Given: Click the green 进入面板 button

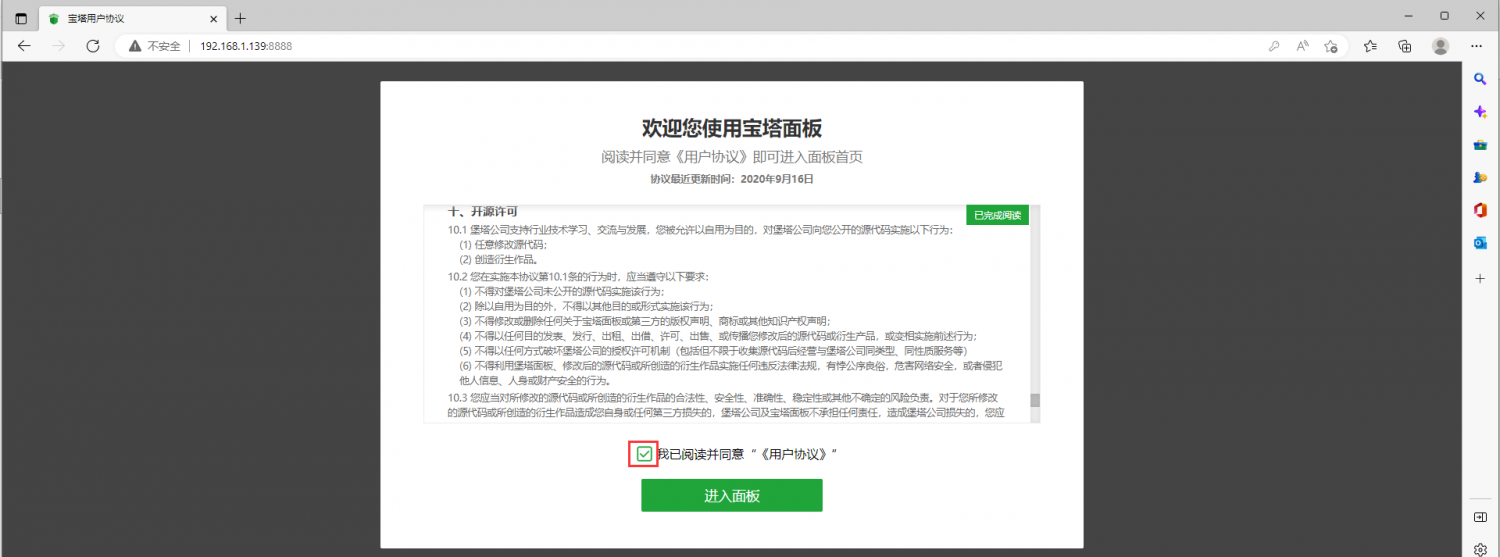Looking at the screenshot, I should click(x=731, y=495).
